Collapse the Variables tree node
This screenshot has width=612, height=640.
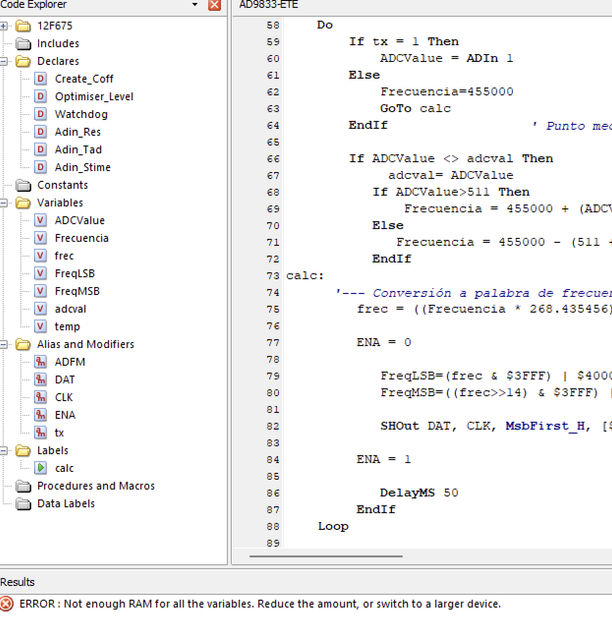(x=3, y=203)
